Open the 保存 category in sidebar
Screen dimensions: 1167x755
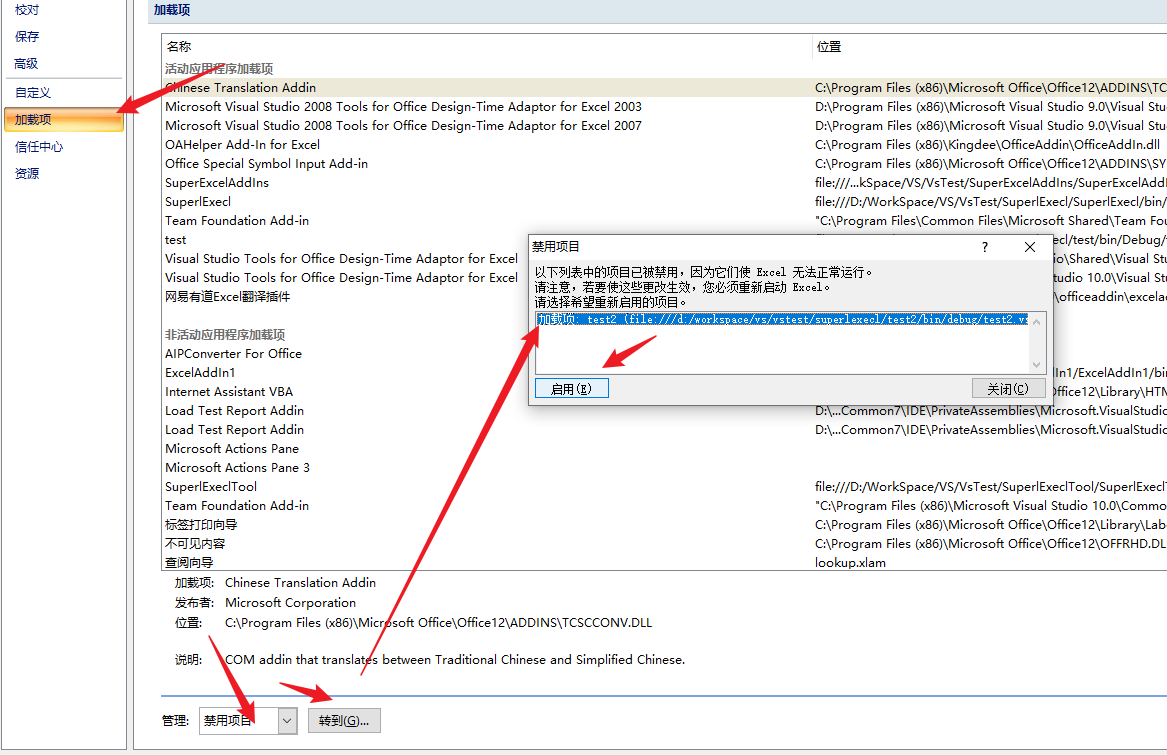coord(27,36)
